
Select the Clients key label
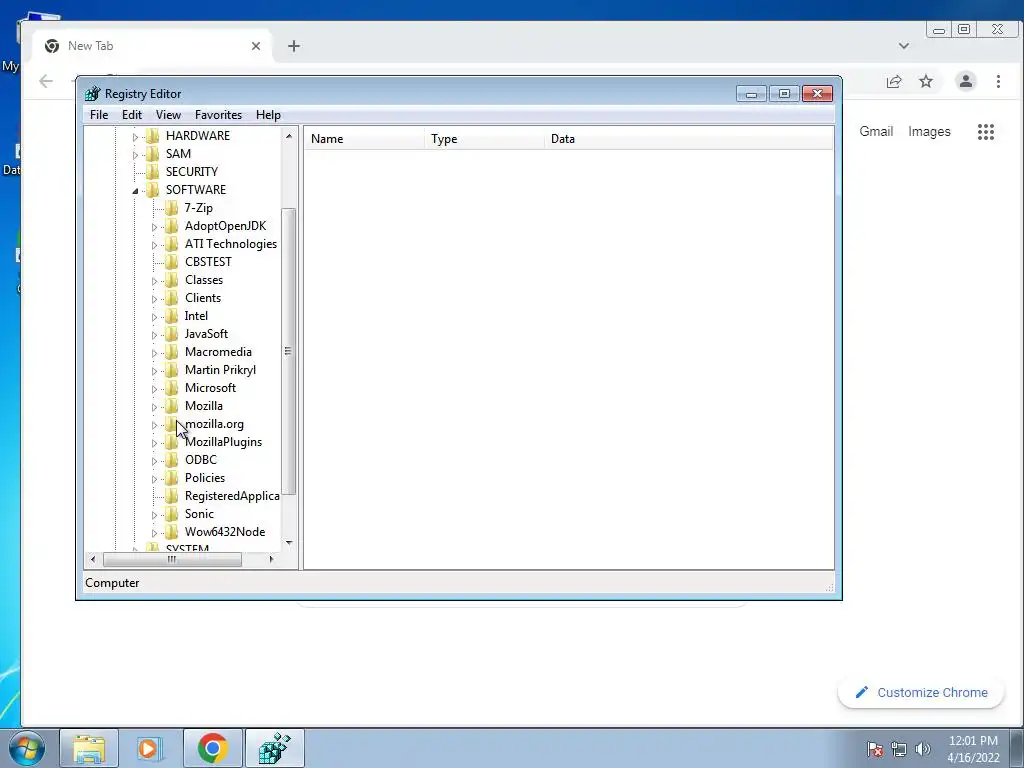[x=203, y=298]
